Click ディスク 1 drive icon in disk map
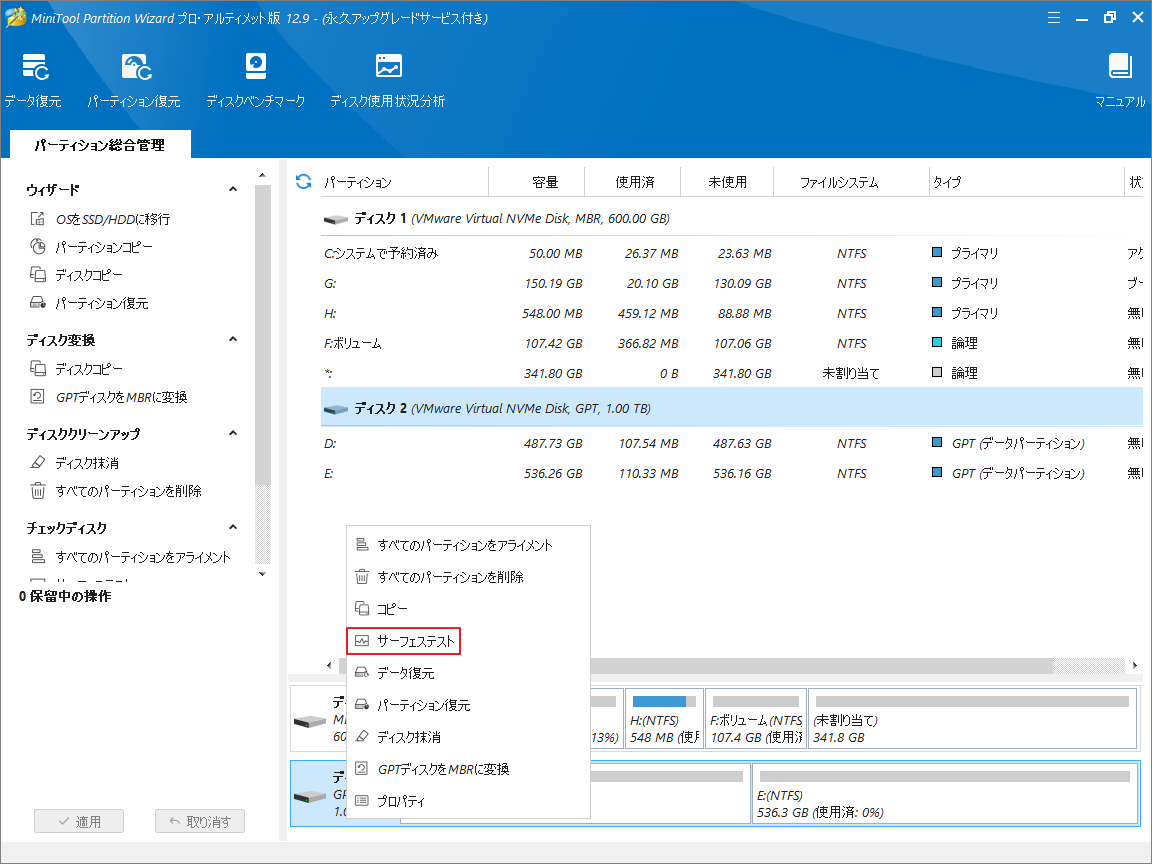Image resolution: width=1152 pixels, height=864 pixels. click(309, 721)
